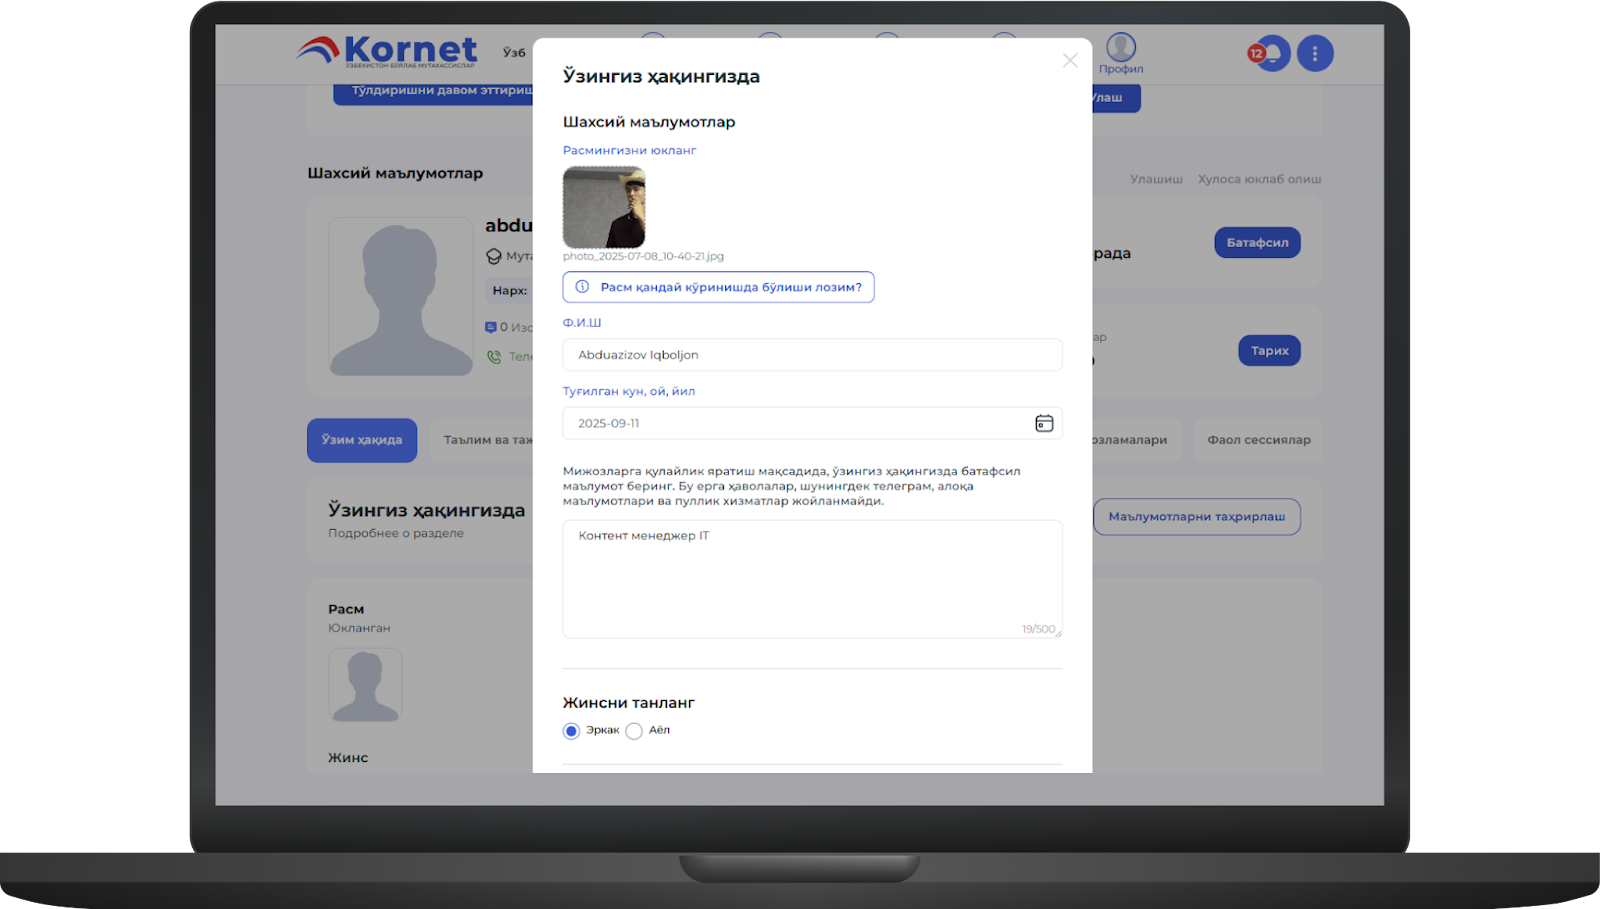Click the about-yourself description textarea
Screen dimensions: 1600x909
812,580
